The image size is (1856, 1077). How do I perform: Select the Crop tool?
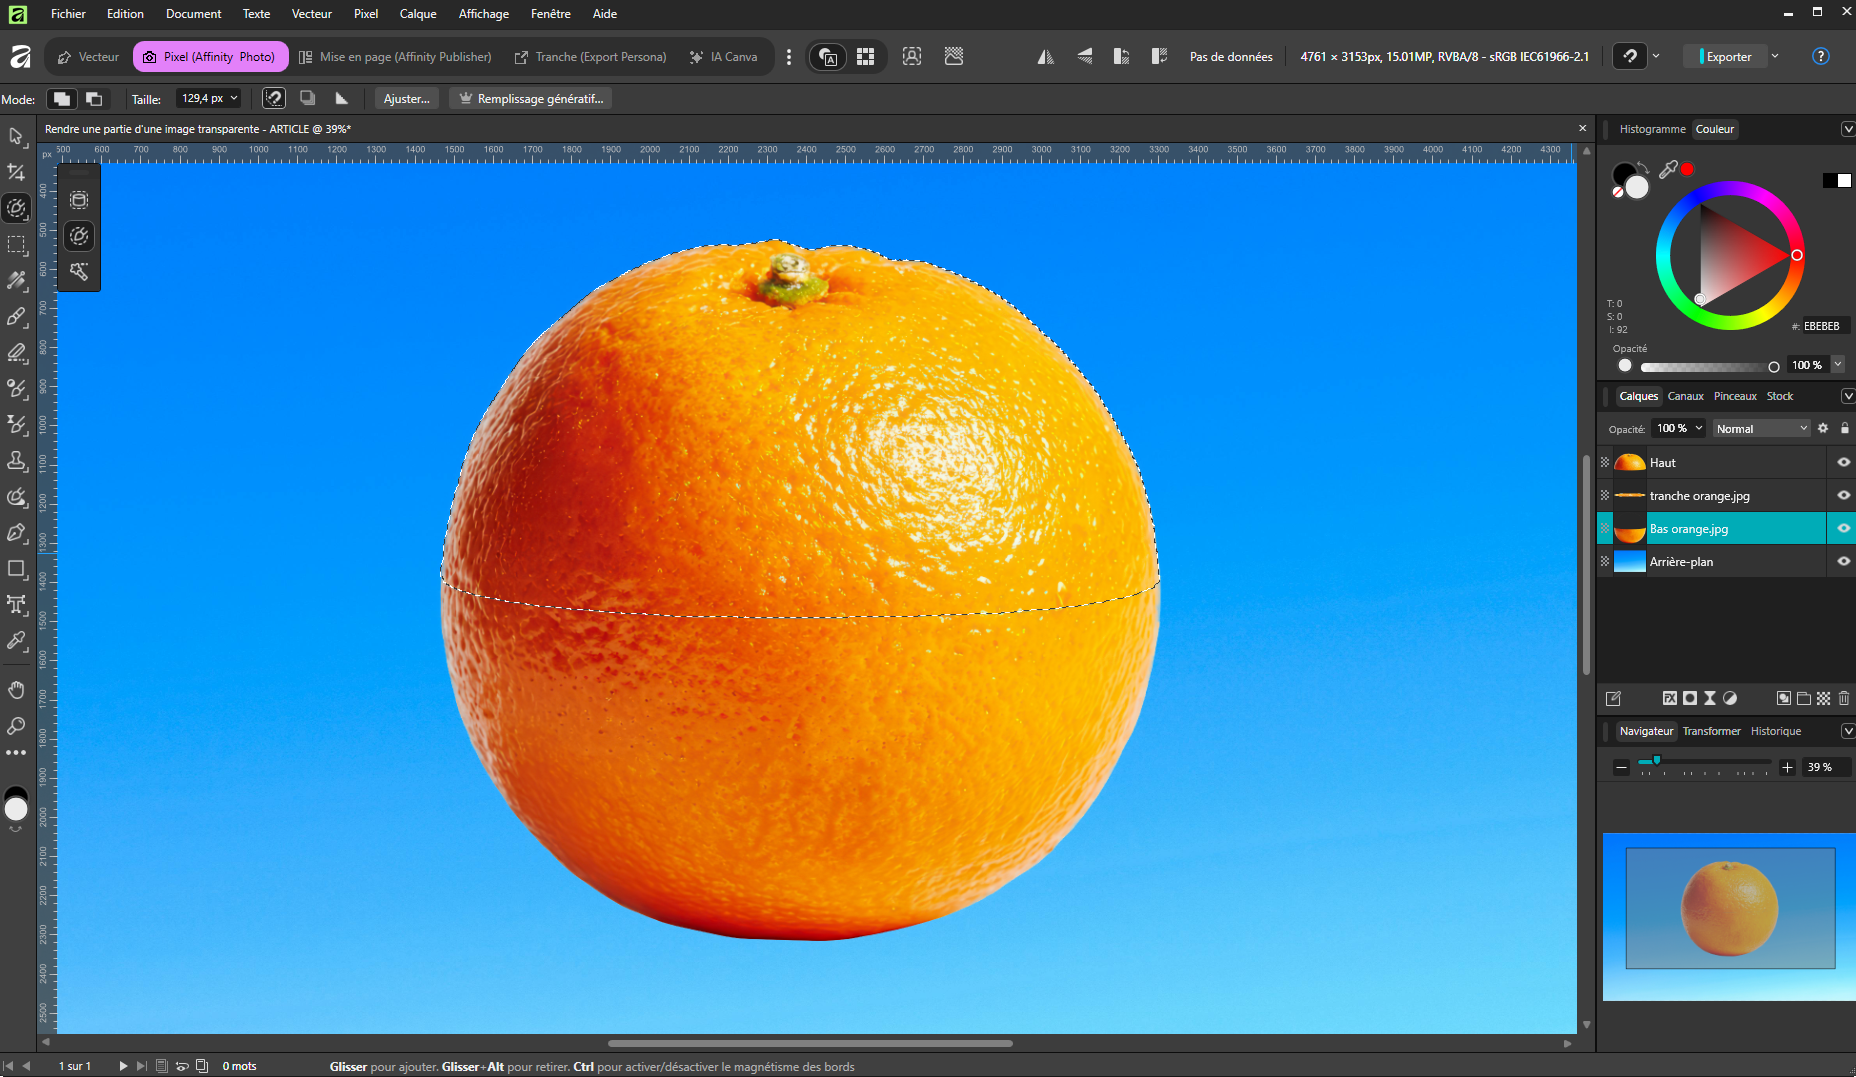(x=16, y=172)
